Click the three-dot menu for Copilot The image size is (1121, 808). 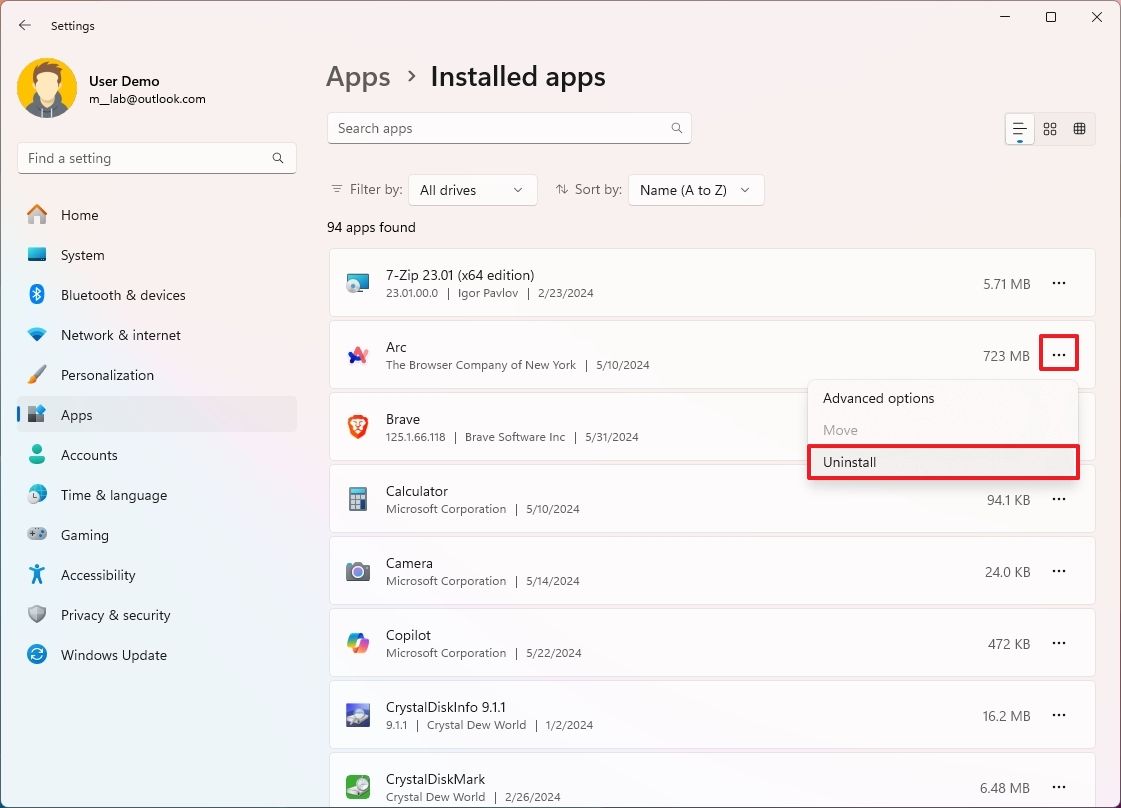pyautogui.click(x=1059, y=644)
